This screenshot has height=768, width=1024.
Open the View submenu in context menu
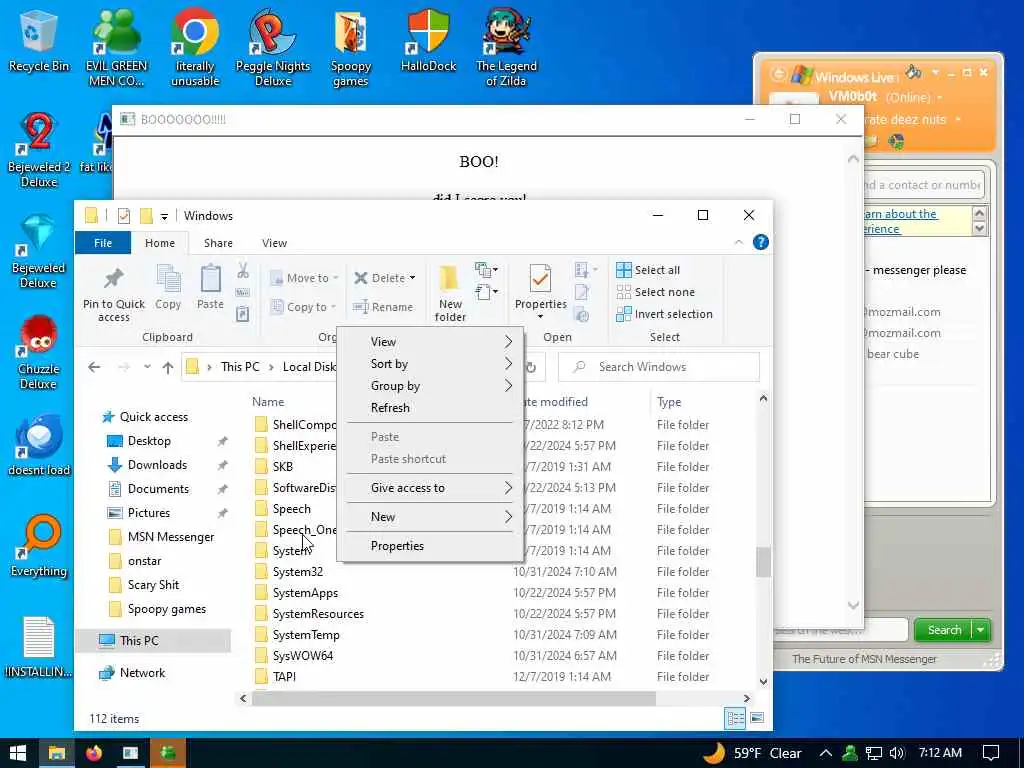pyautogui.click(x=430, y=342)
